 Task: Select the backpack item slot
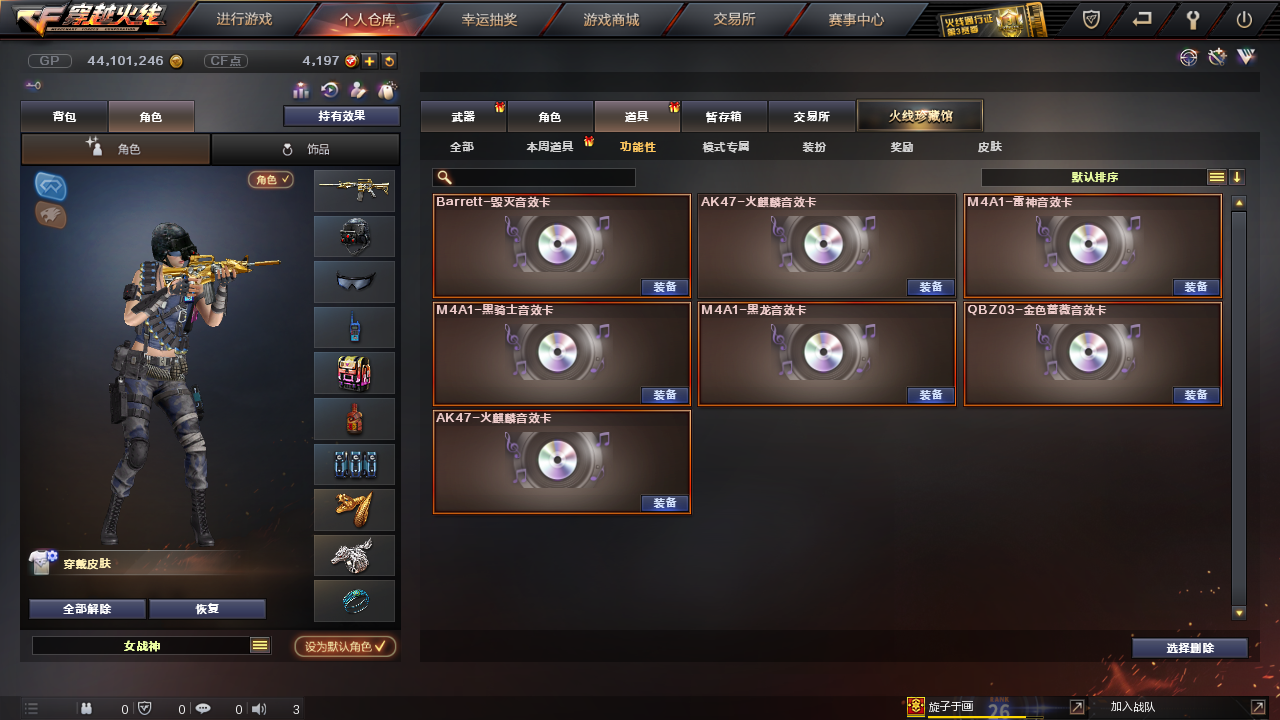point(355,373)
